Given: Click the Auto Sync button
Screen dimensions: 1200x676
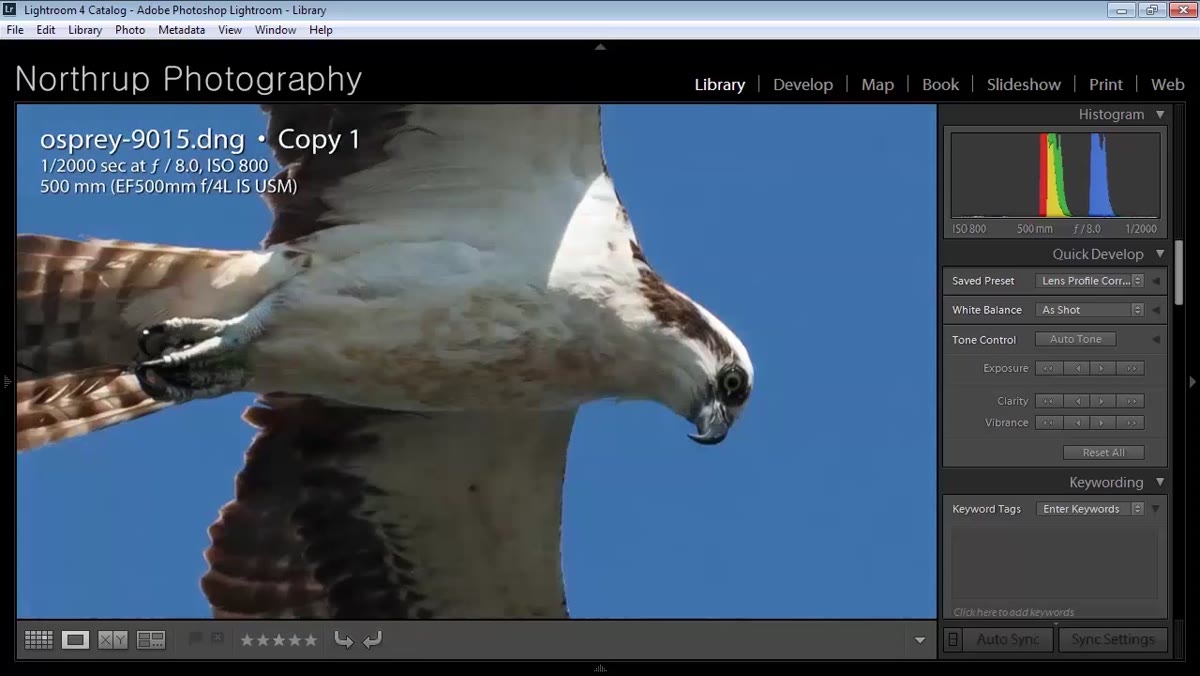Looking at the screenshot, I should click(1008, 639).
